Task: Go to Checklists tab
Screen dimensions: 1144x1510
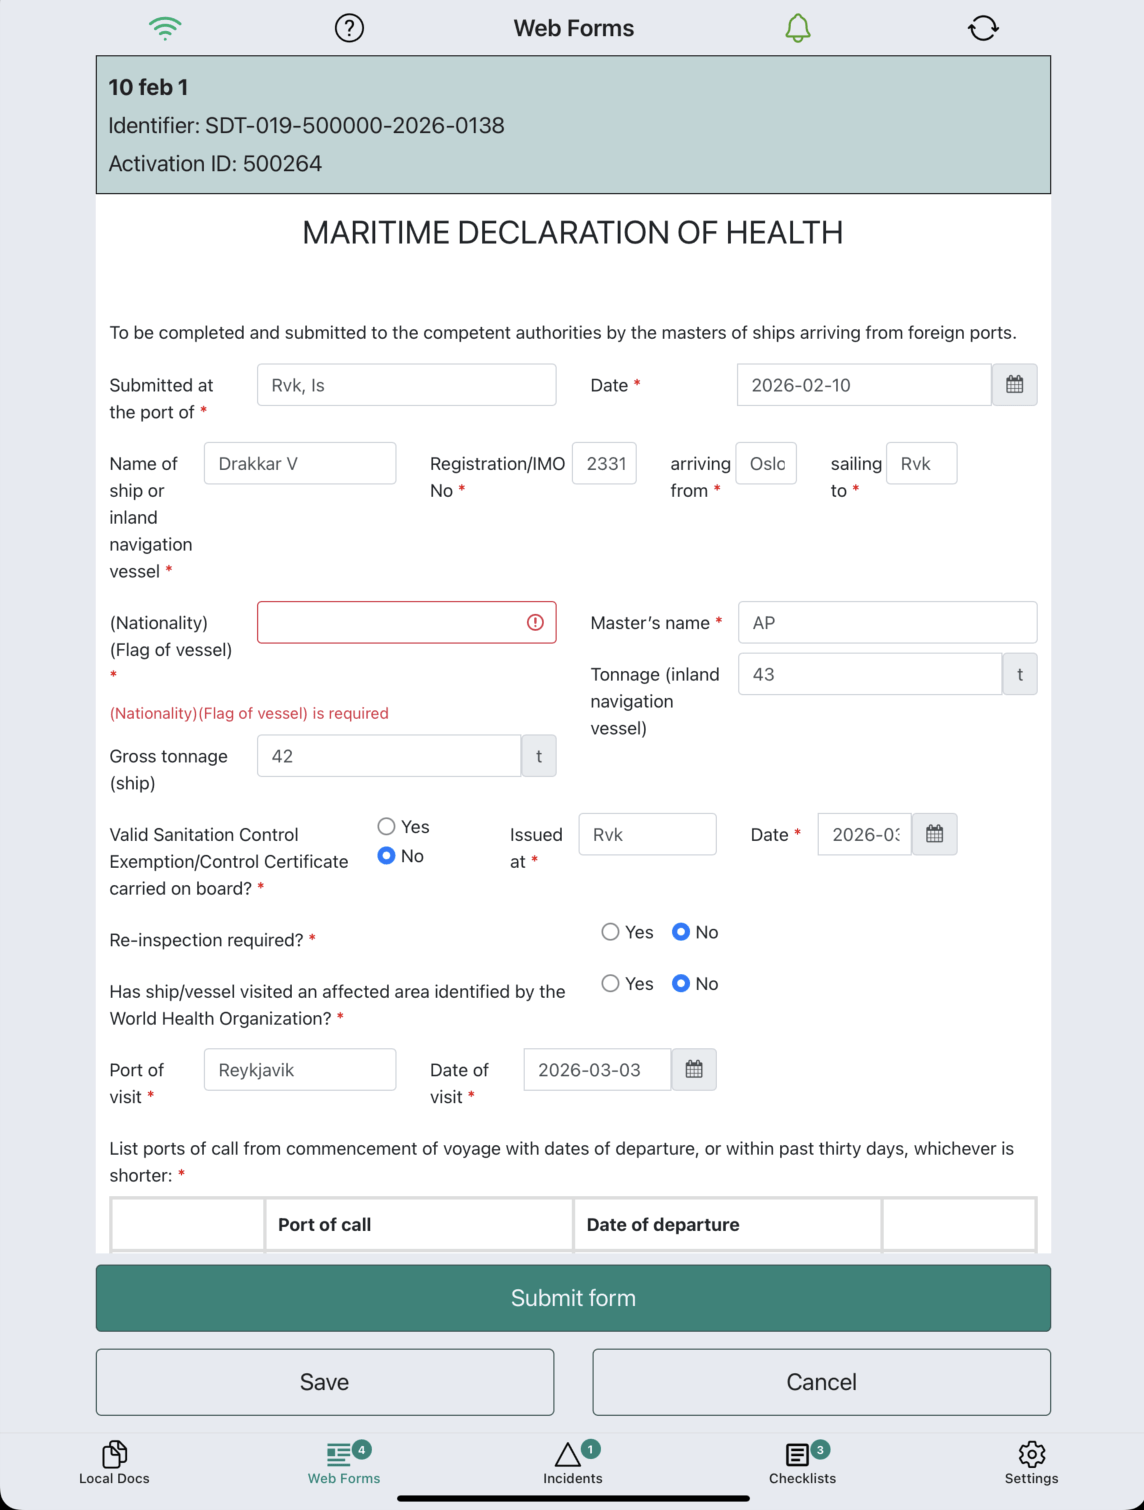Action: click(802, 1462)
